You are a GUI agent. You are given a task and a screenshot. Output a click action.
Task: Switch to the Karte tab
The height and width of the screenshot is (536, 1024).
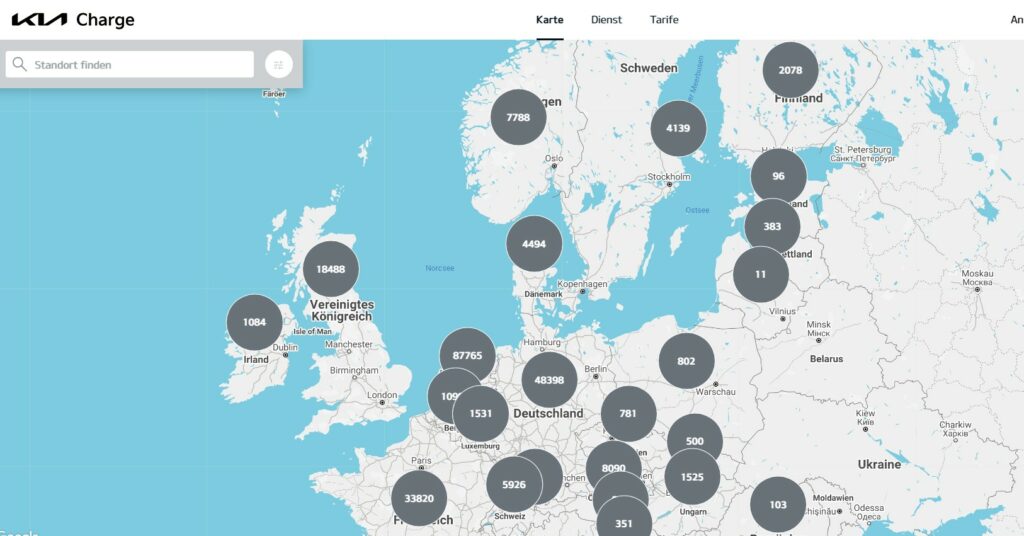pyautogui.click(x=550, y=20)
